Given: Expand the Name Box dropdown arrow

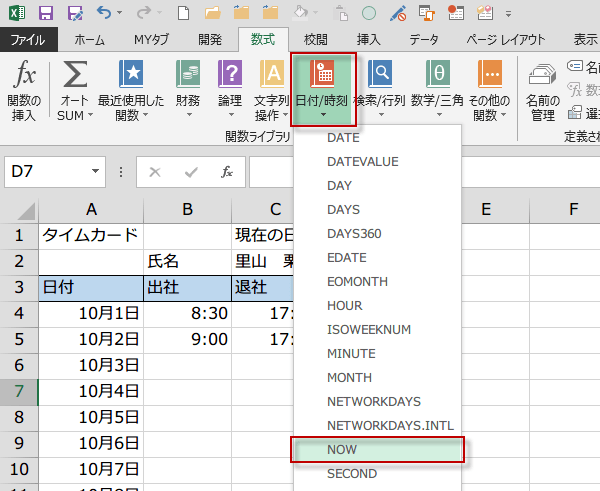Looking at the screenshot, I should coord(96,172).
